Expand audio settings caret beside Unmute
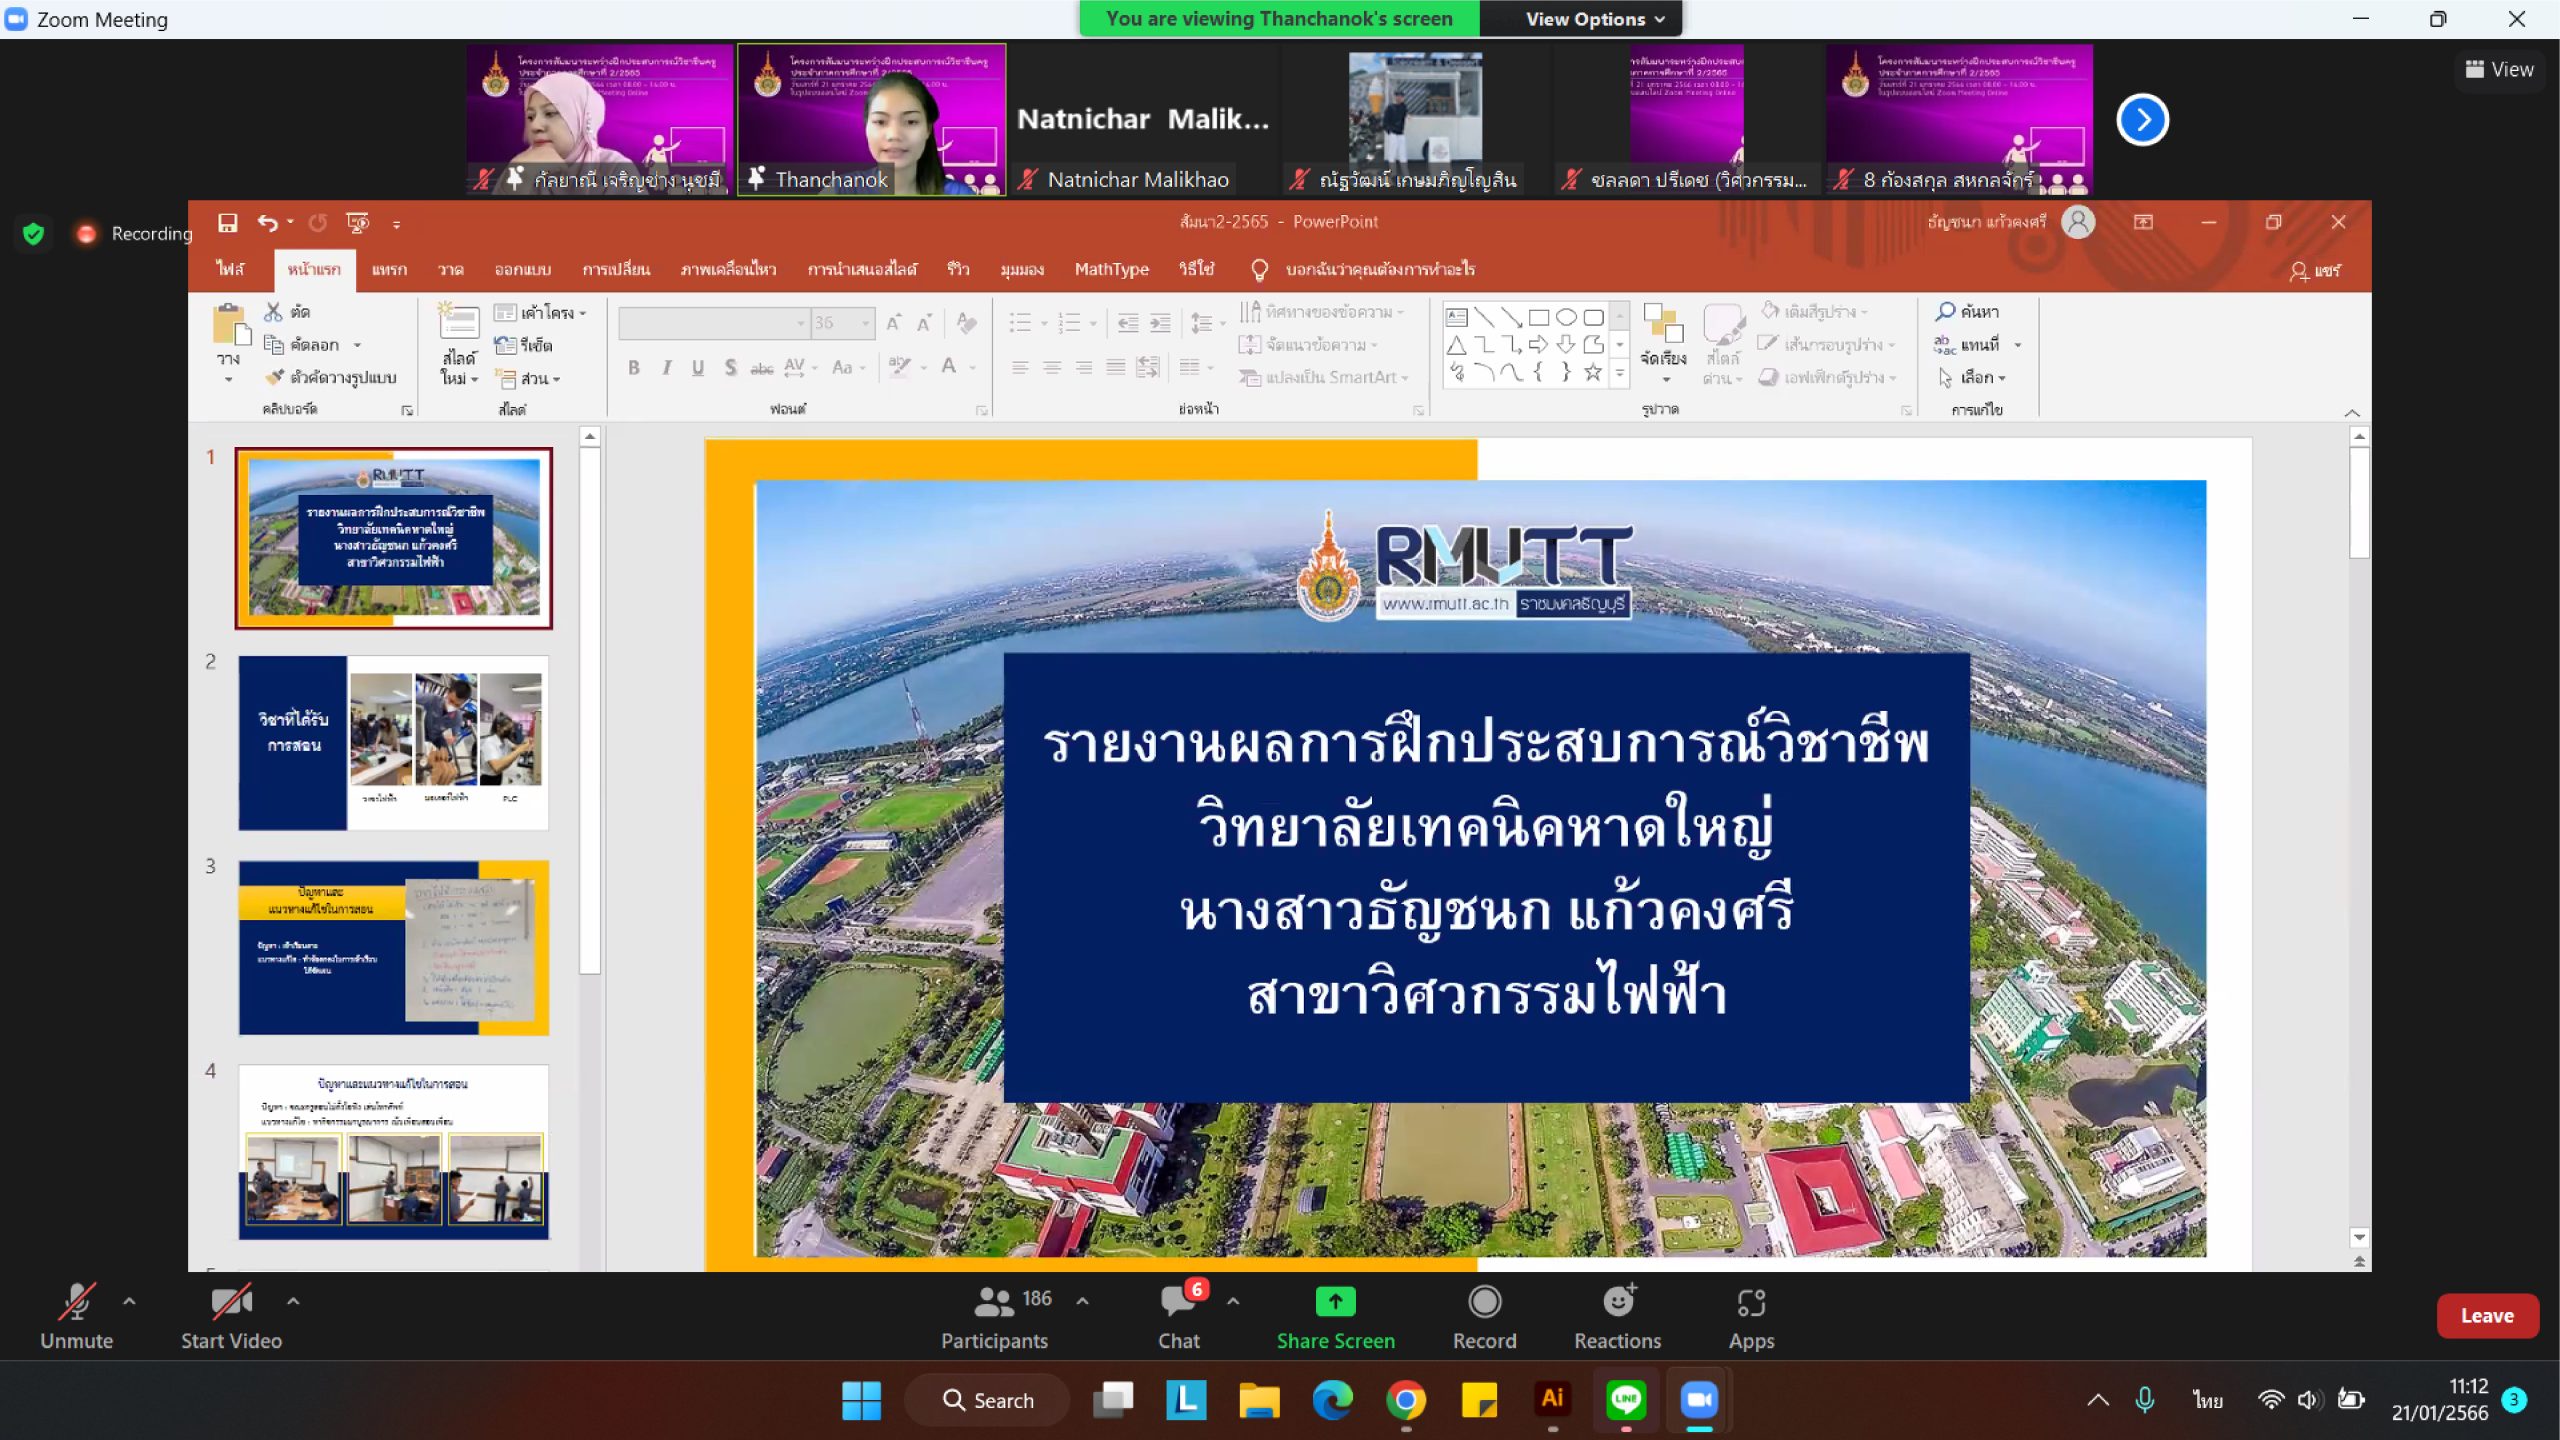Viewport: 2560px width, 1440px height. pos(129,1301)
